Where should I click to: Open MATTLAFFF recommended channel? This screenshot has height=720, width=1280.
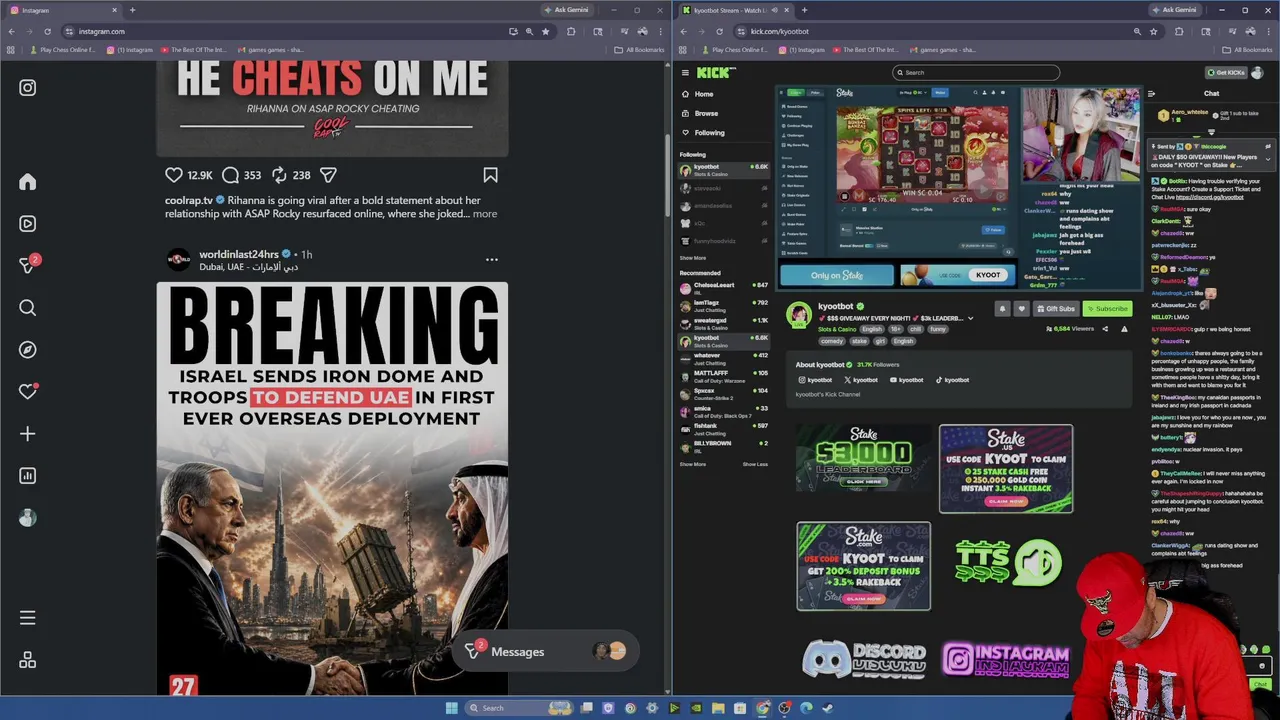[724, 376]
